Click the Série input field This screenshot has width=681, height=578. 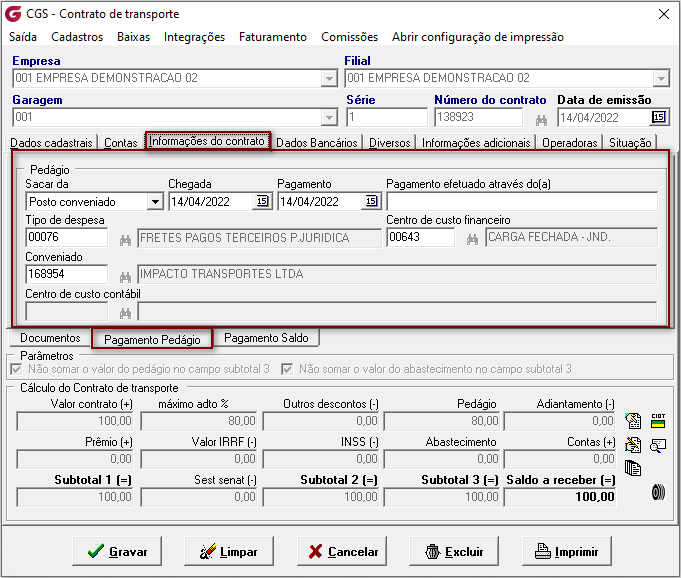[387, 117]
